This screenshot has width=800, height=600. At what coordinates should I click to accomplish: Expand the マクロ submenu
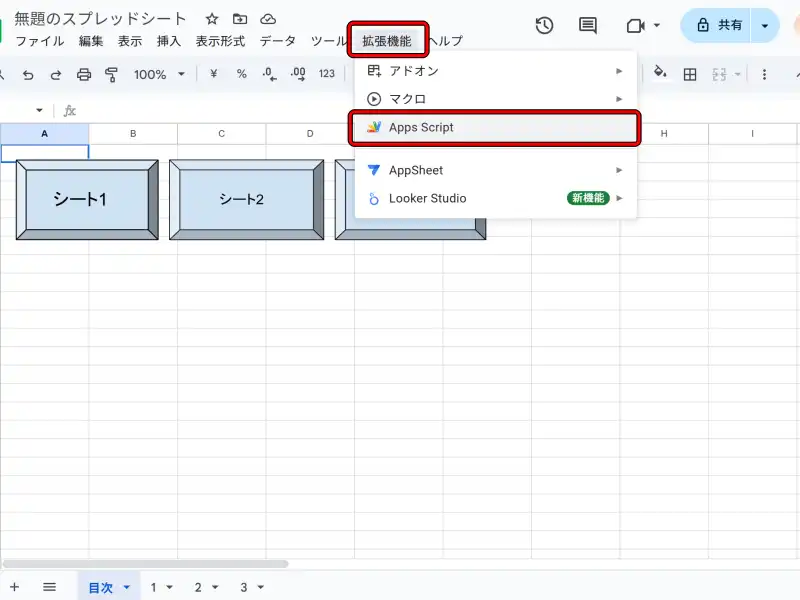pyautogui.click(x=495, y=99)
